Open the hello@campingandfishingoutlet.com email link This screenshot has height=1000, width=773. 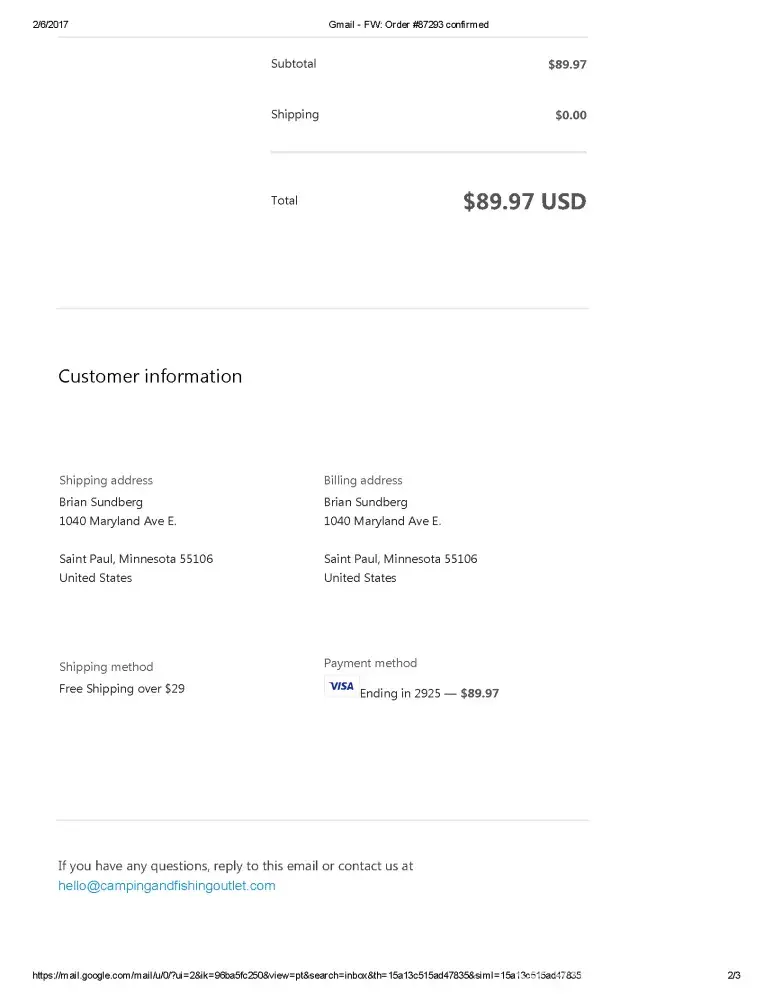click(167, 886)
